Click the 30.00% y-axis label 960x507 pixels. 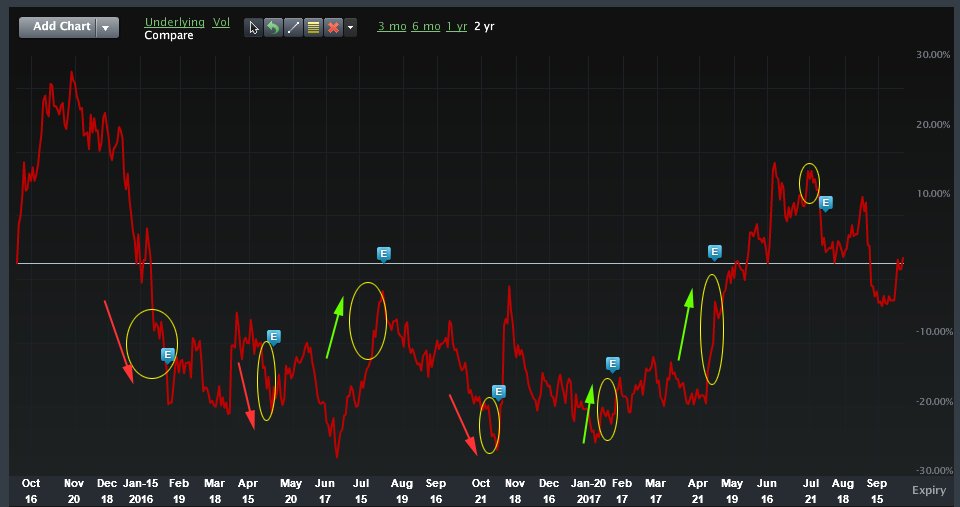pyautogui.click(x=933, y=54)
